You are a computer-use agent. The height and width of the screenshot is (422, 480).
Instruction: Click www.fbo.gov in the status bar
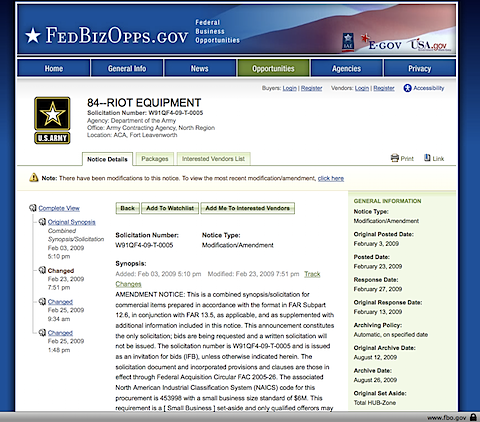click(x=446, y=418)
